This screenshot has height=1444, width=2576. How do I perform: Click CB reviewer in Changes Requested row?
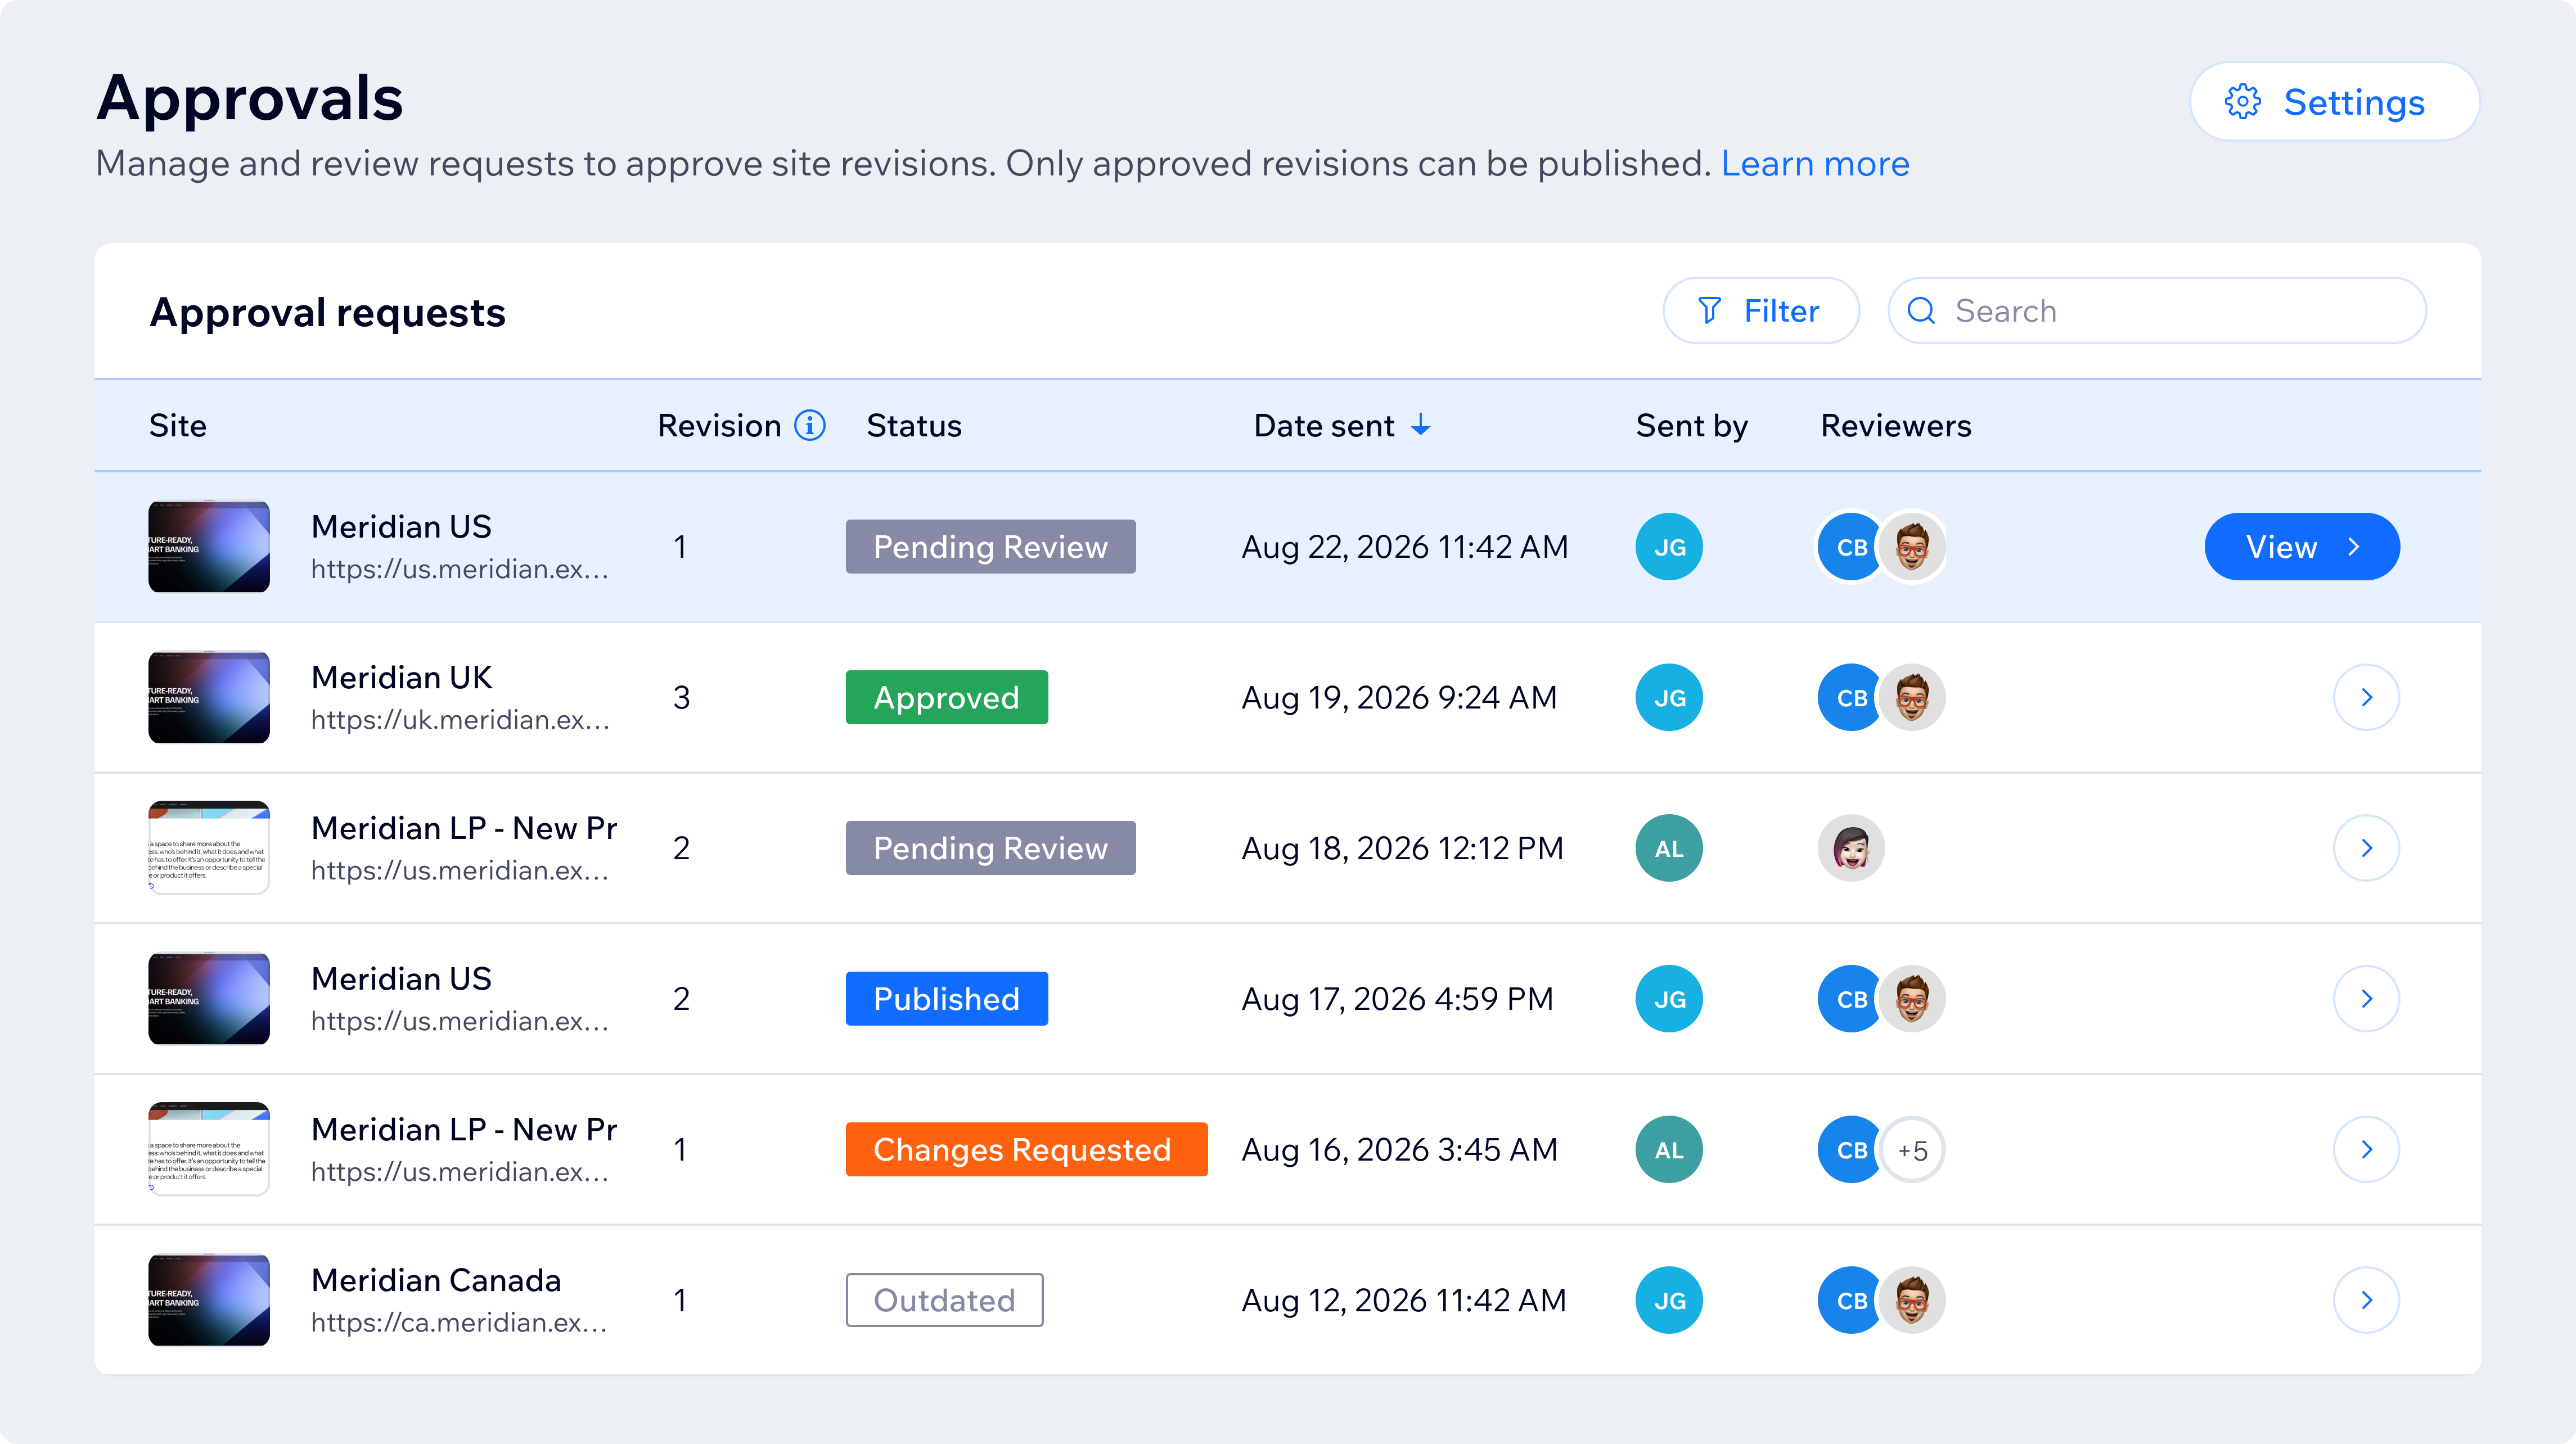[1848, 1149]
